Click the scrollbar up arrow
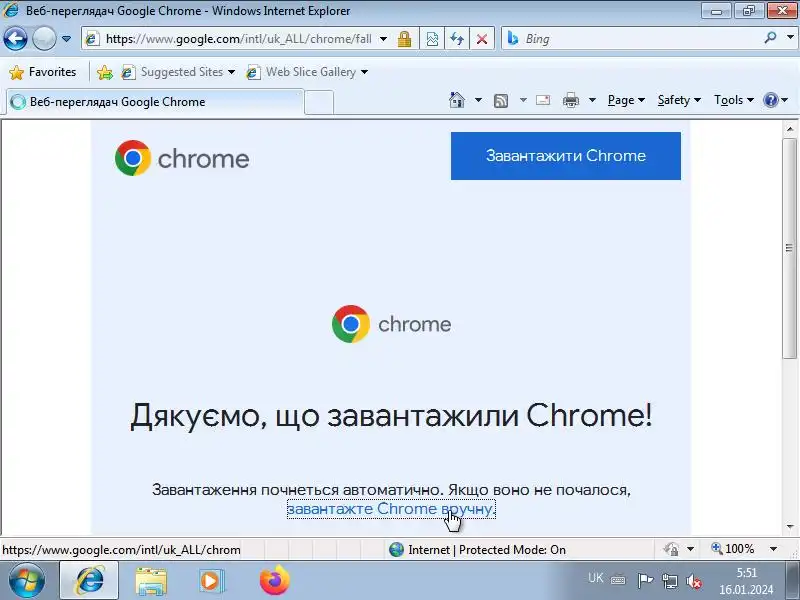 (790, 129)
